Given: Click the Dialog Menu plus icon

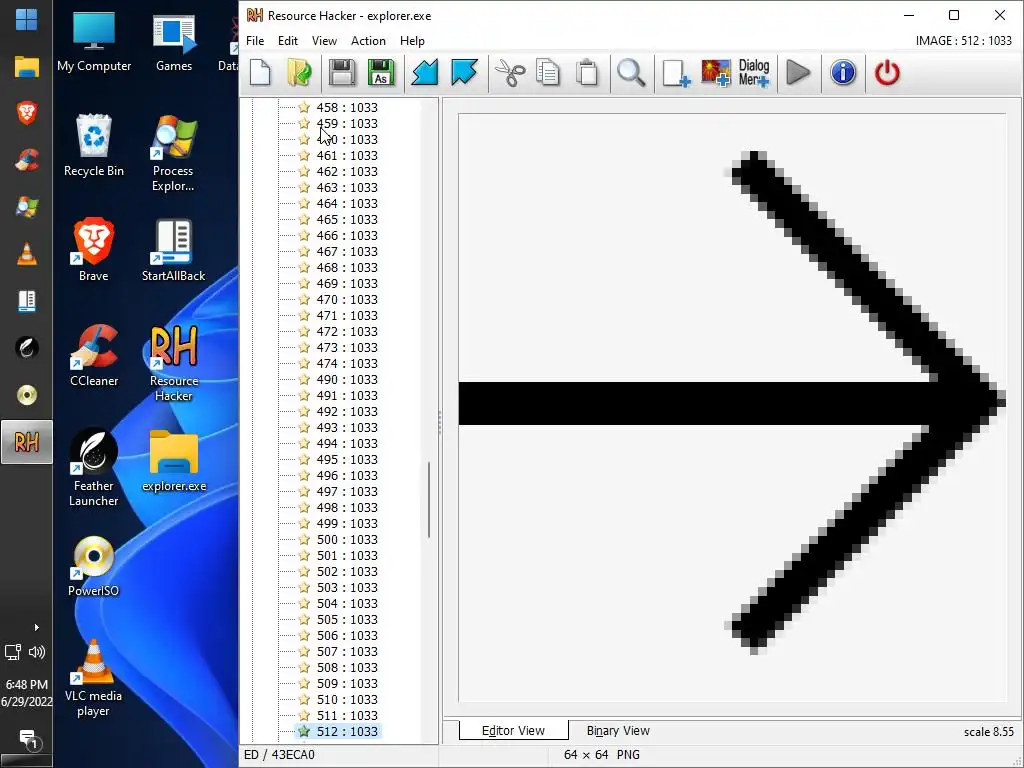Looking at the screenshot, I should pos(754,72).
